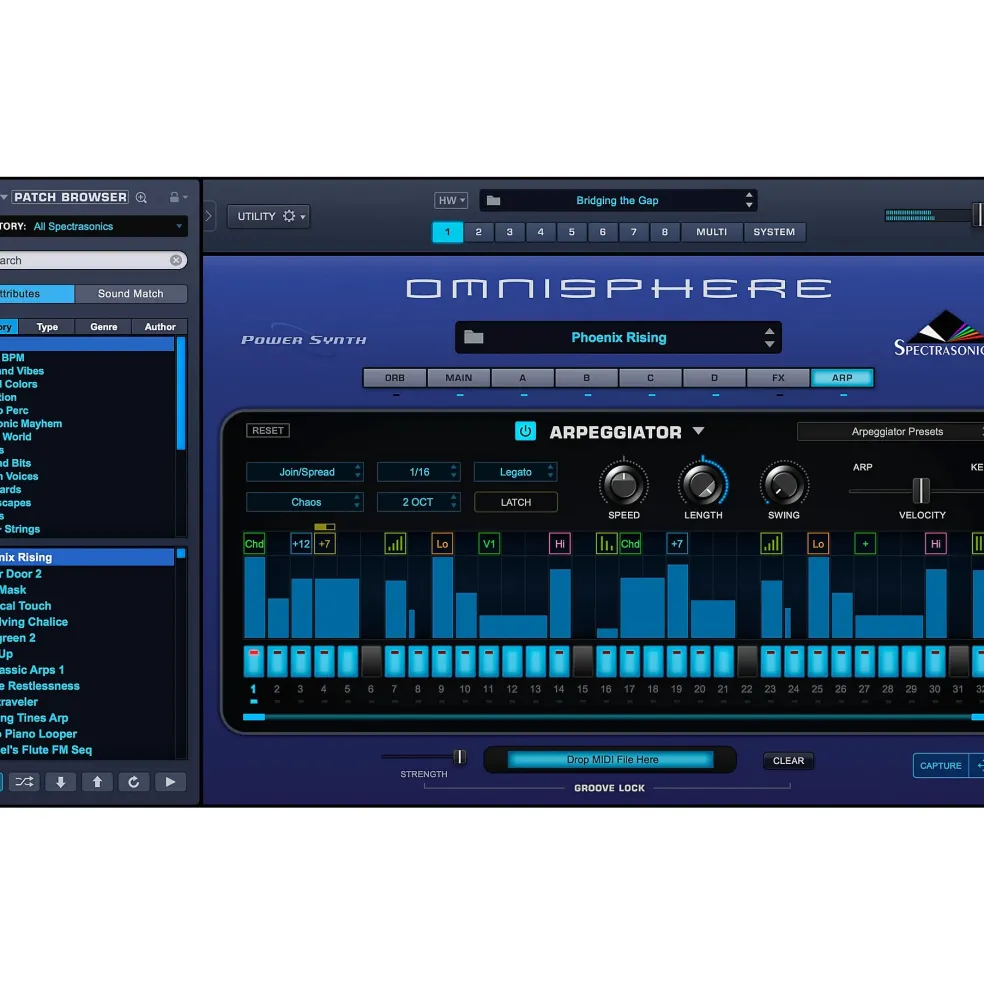
Task: Enable arpeggiator step 6
Action: (371, 661)
